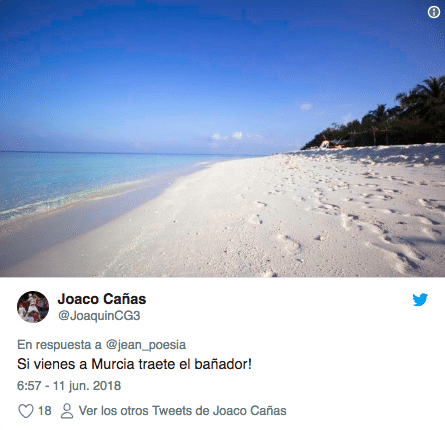This screenshot has height=430, width=445.
Task: Like the tweet with the heart icon
Action: click(x=26, y=411)
